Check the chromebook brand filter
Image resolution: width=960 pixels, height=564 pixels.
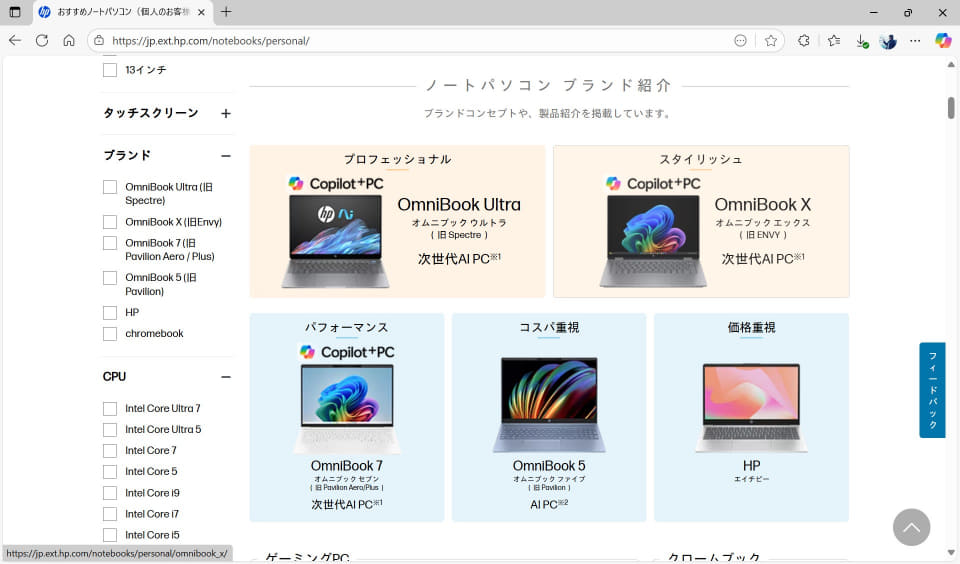click(110, 334)
